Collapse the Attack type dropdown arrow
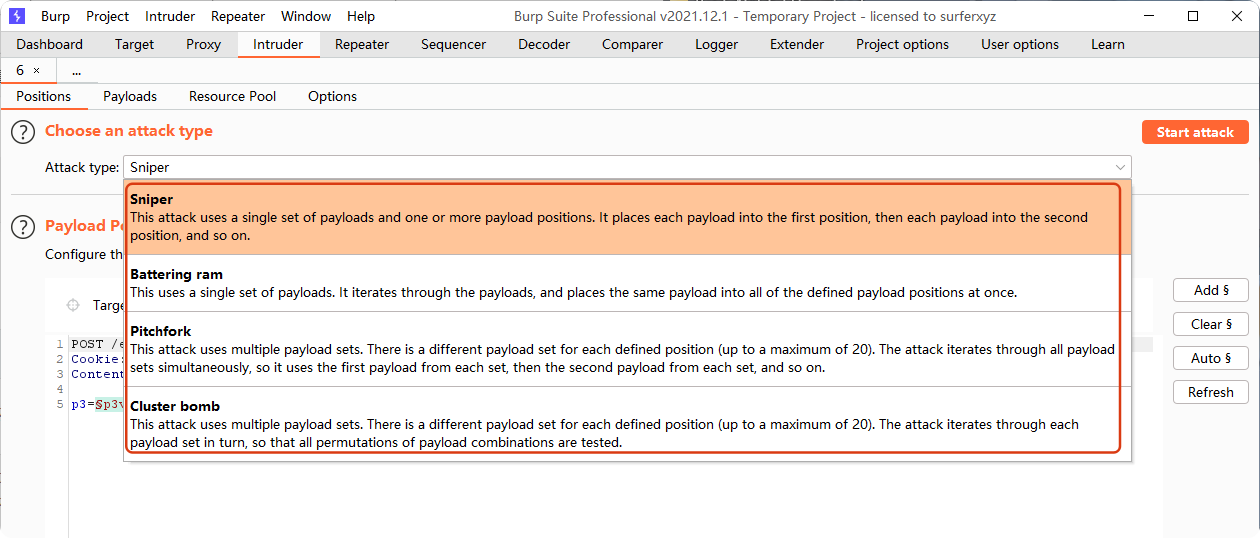The height and width of the screenshot is (538, 1260). 1120,168
